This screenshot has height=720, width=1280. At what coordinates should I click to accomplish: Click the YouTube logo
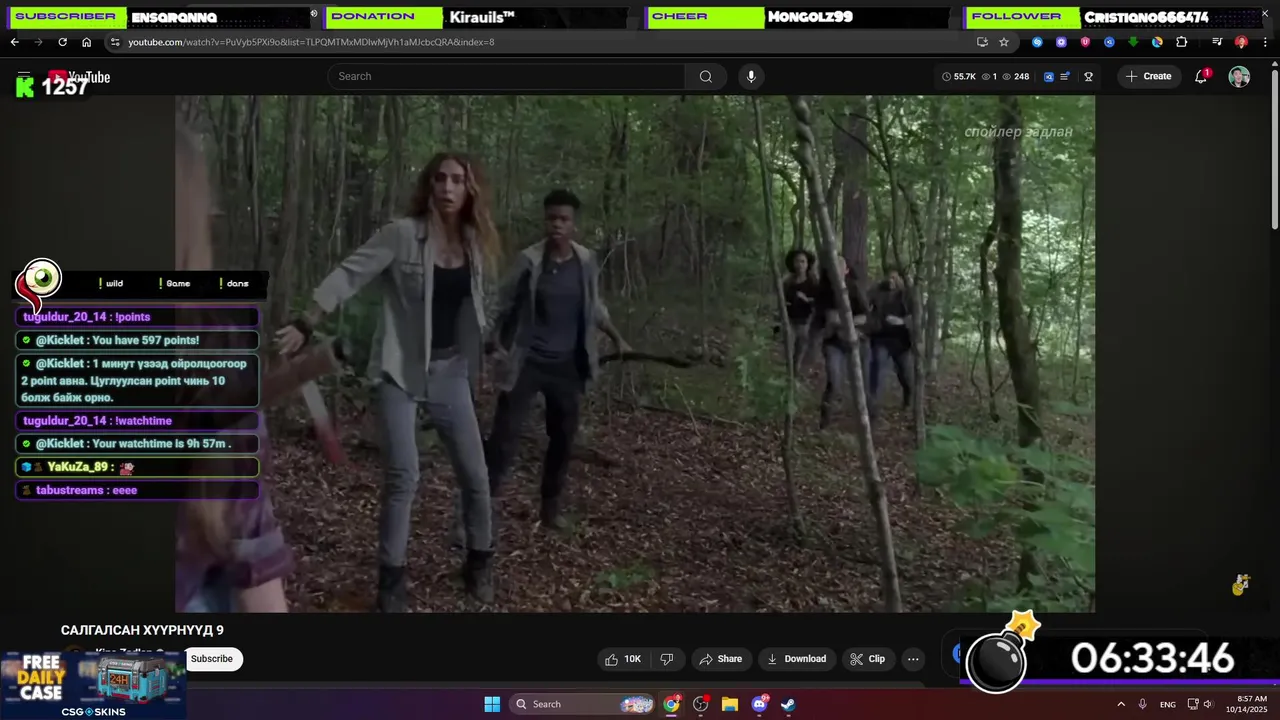pos(79,77)
